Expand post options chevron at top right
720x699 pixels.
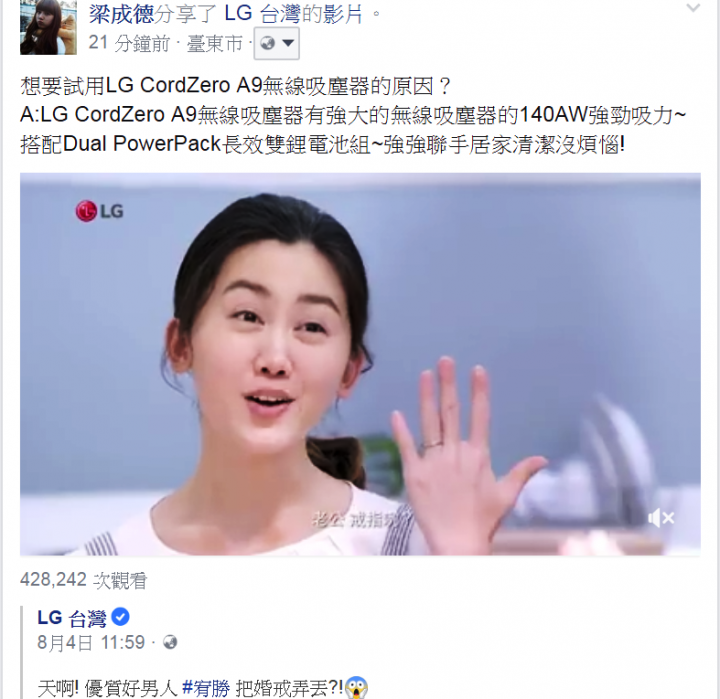tap(693, 8)
